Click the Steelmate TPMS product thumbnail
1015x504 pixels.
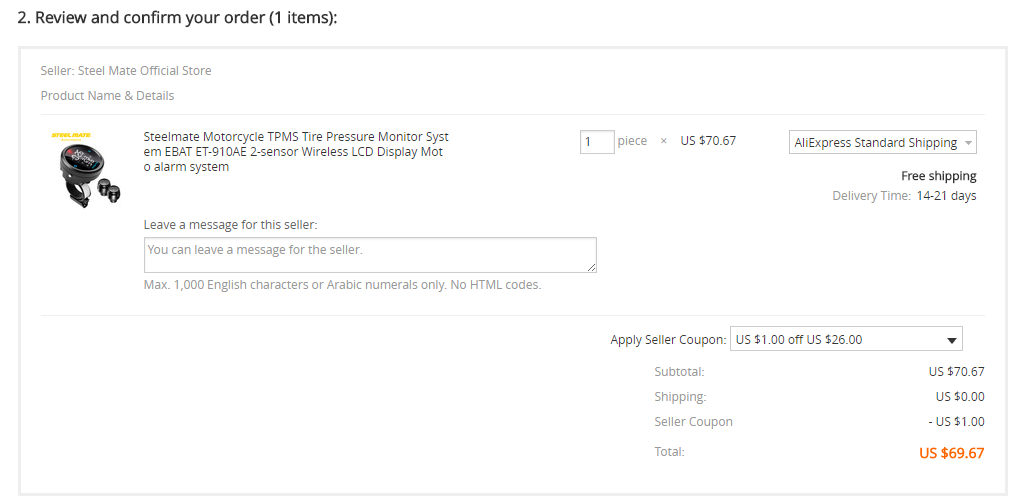(x=86, y=169)
